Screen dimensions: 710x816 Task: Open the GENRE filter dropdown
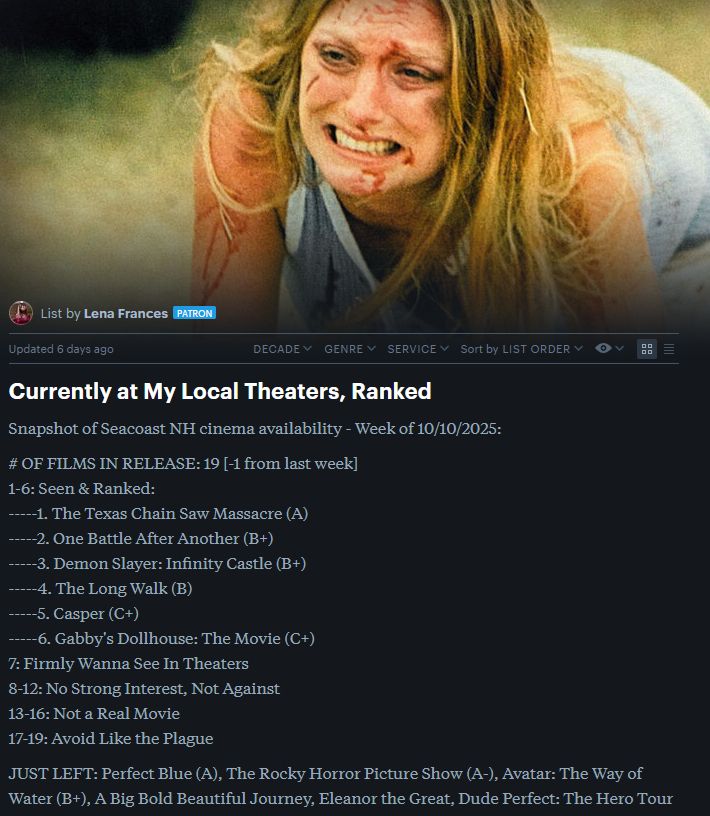[350, 349]
